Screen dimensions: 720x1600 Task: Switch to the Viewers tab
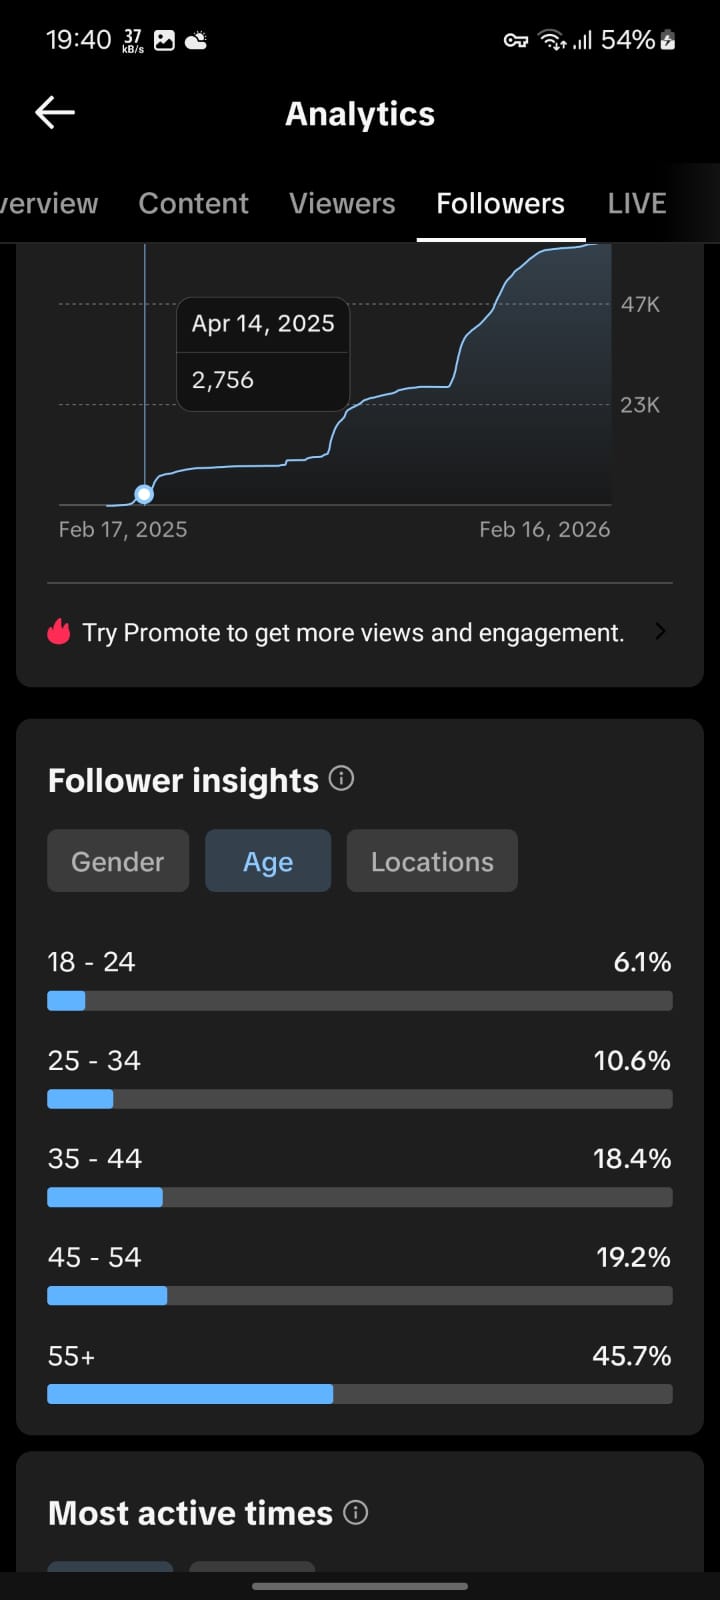coord(342,204)
